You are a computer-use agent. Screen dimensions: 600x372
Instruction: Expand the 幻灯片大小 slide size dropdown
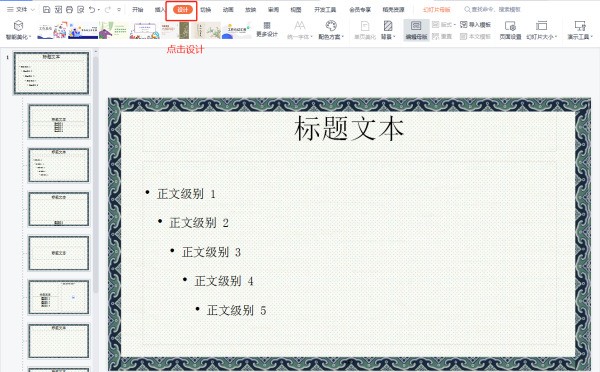tap(541, 30)
